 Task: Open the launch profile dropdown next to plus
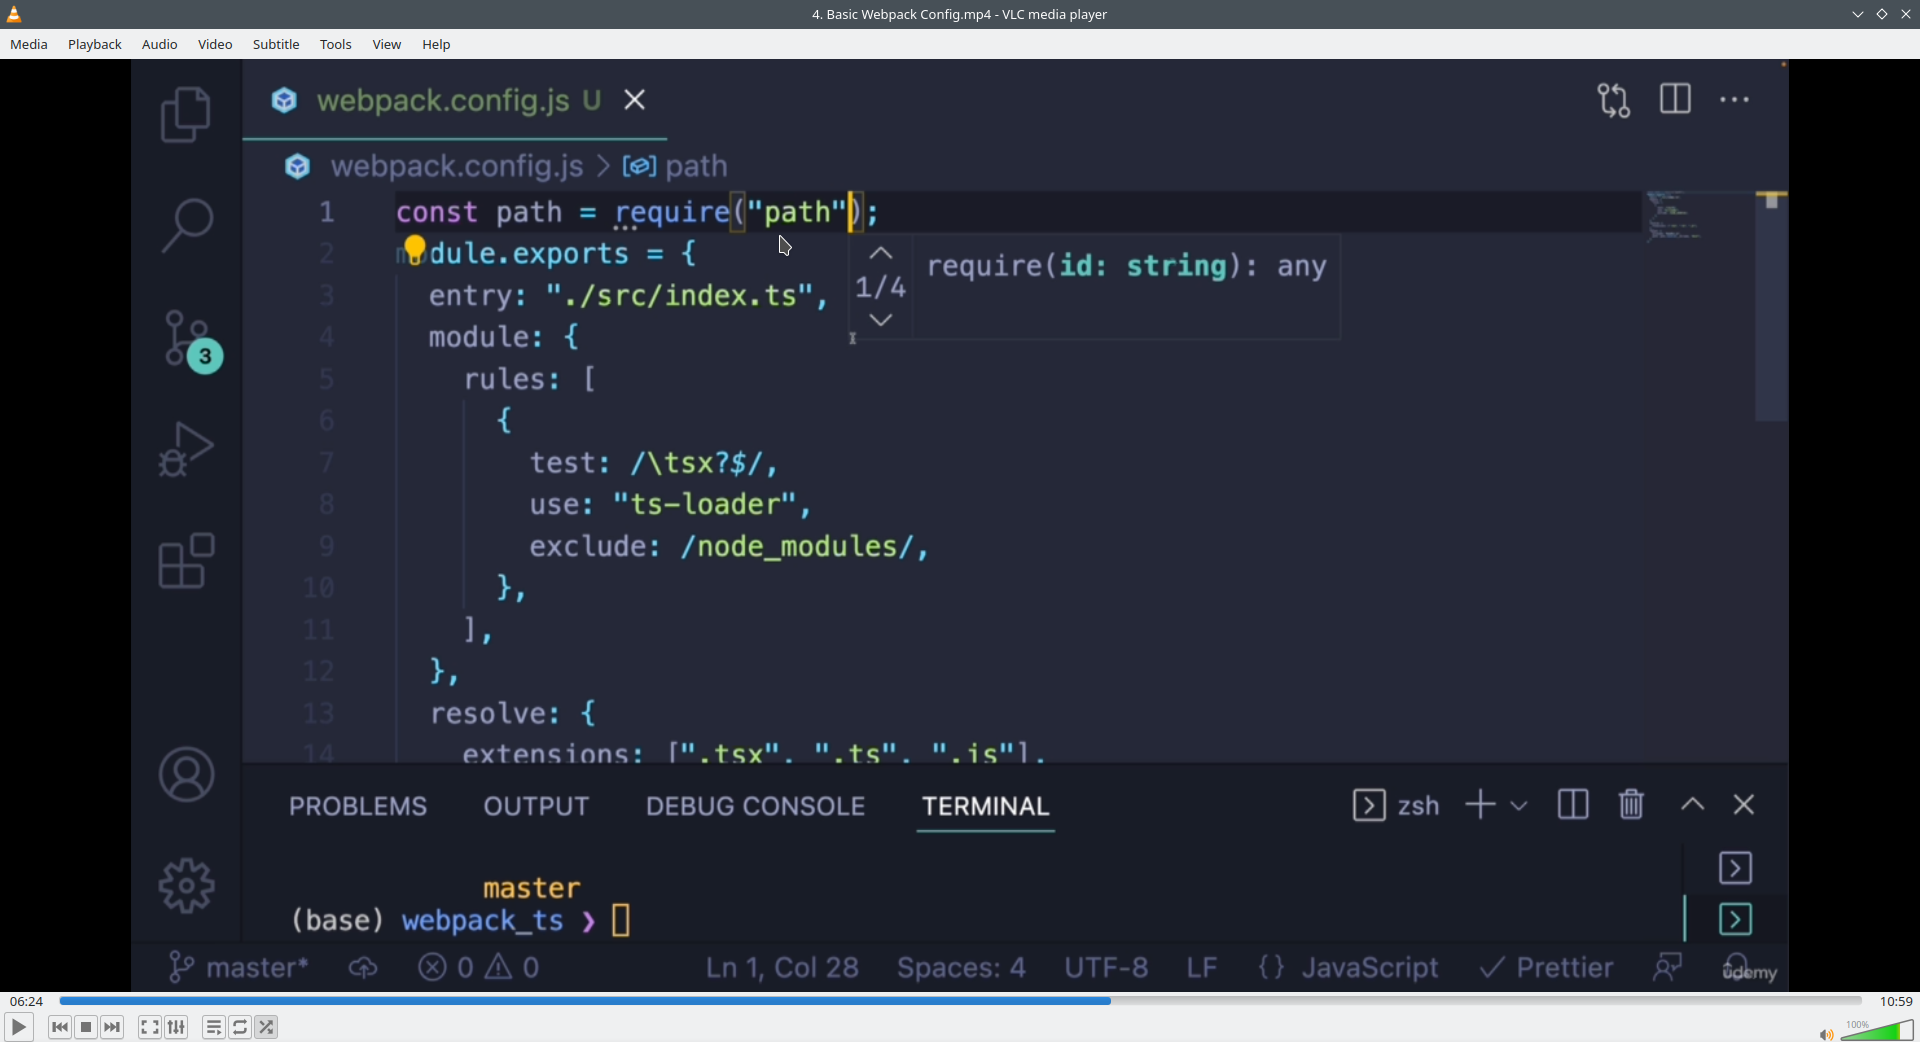click(1519, 805)
